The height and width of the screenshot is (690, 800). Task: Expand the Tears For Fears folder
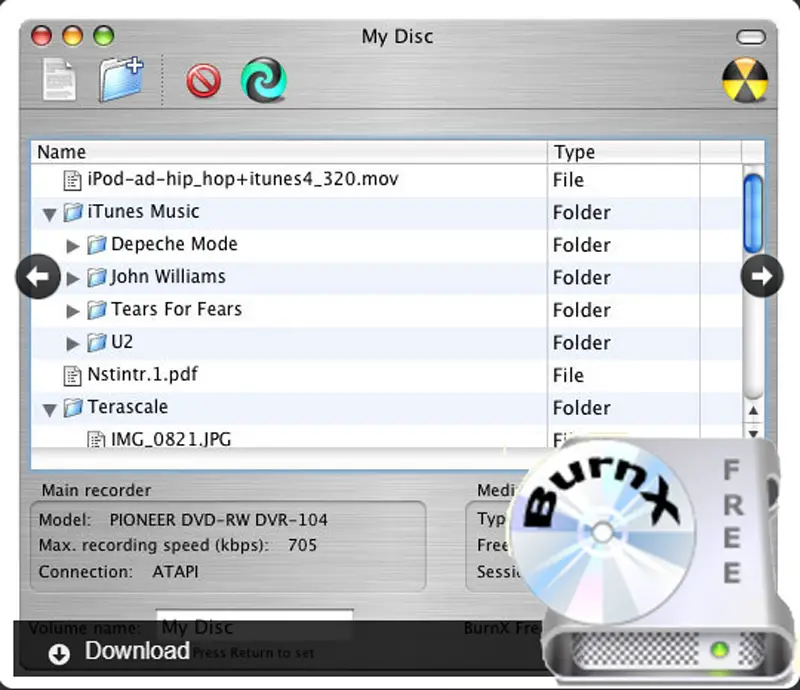(73, 311)
